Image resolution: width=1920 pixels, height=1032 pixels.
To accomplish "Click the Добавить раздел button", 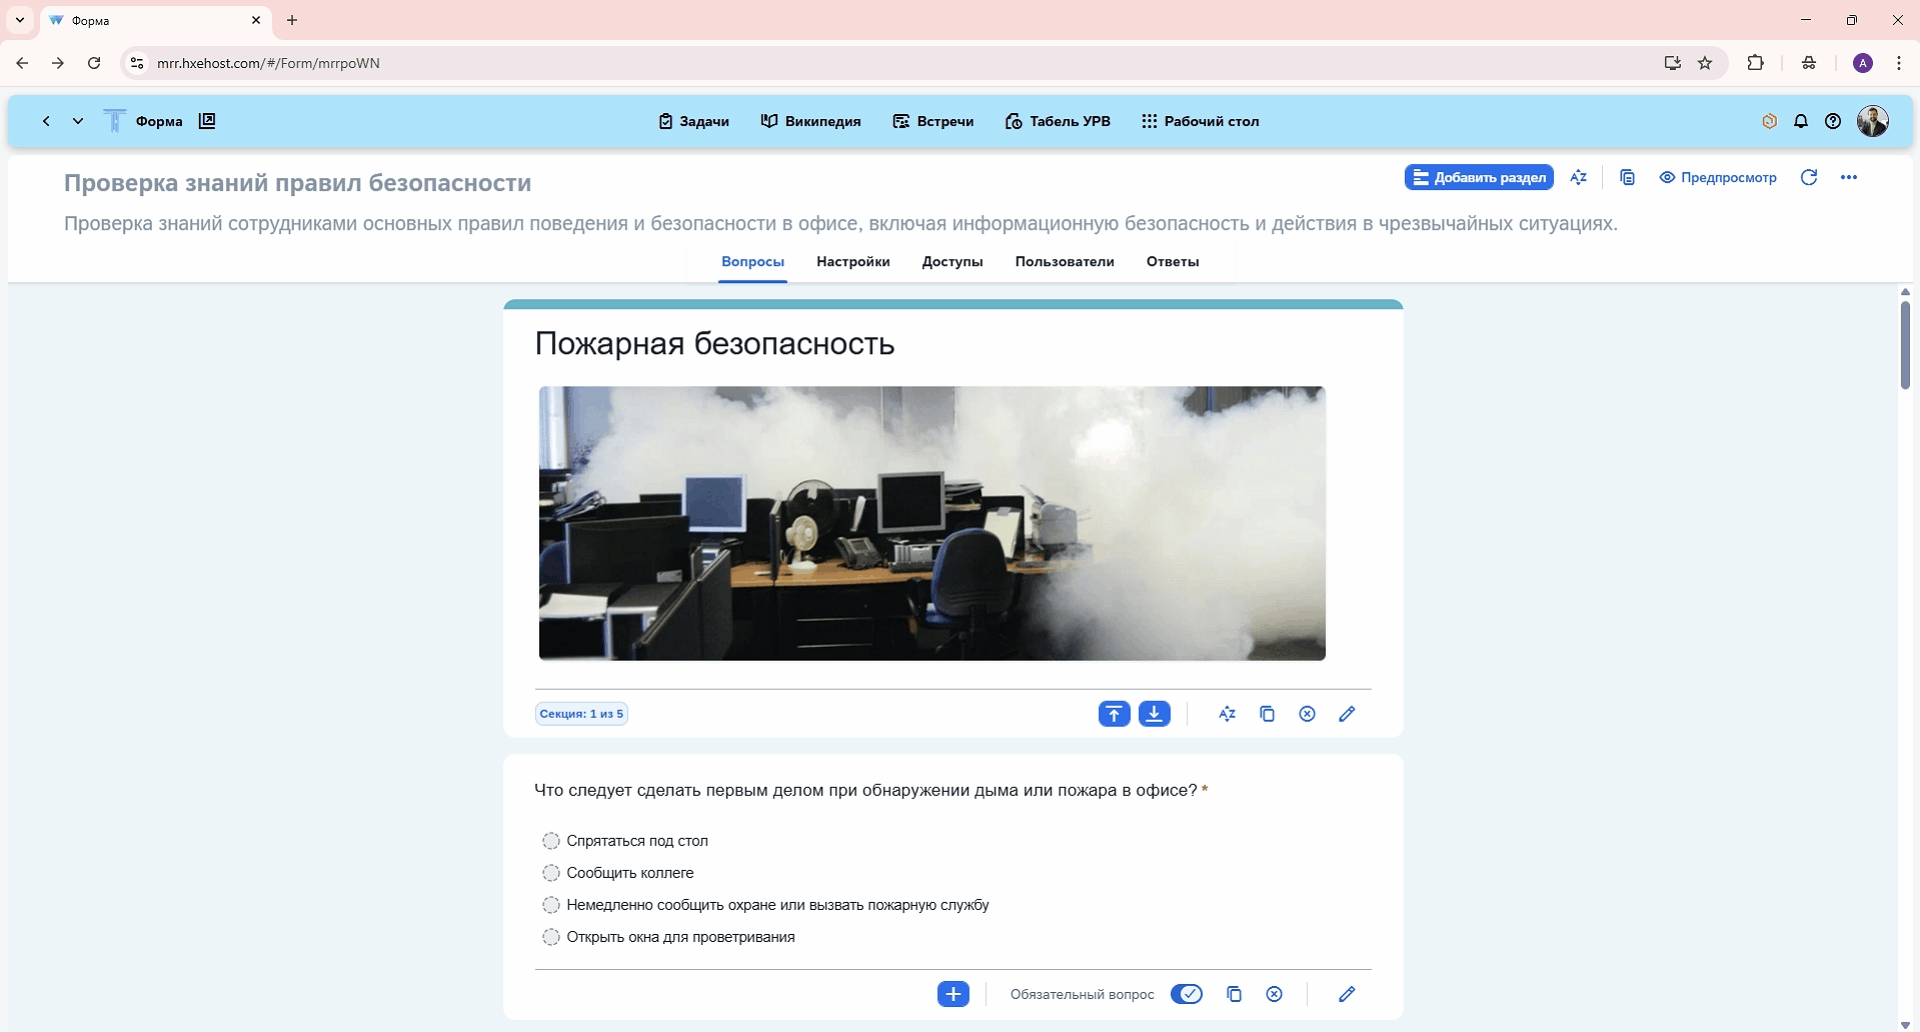I will pos(1479,177).
